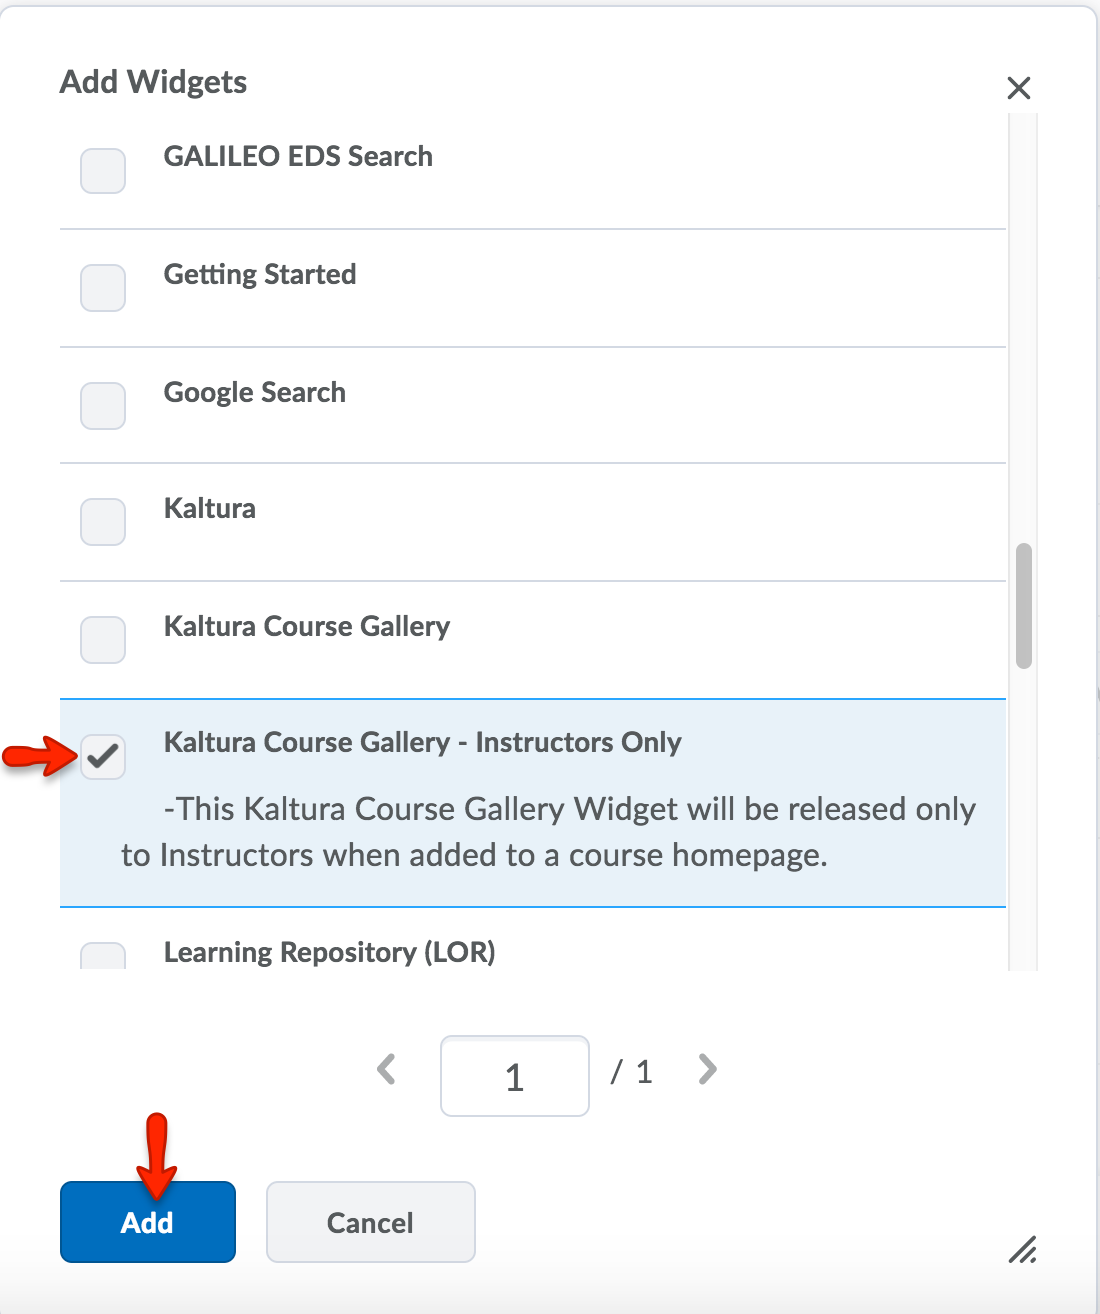Uncheck Kaltura Course Gallery - Instructors Only

coord(103,756)
